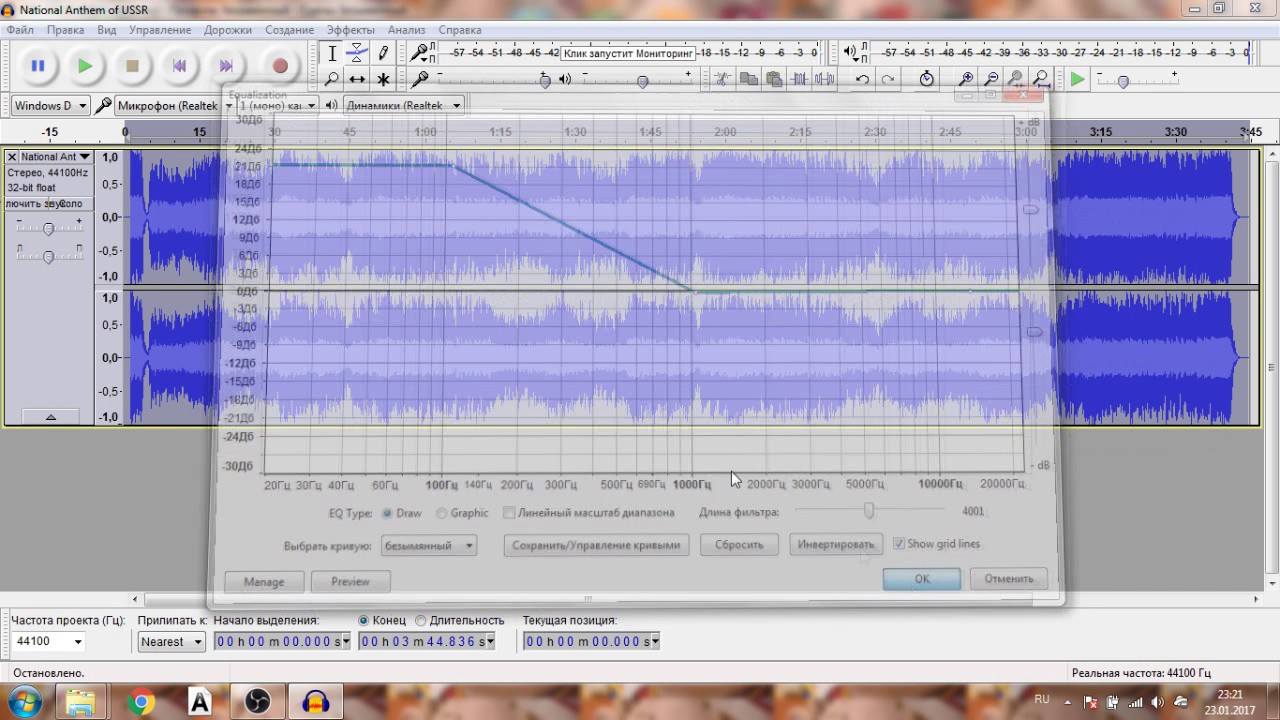1280x720 pixels.
Task: Select the Graphic EQ type radio button
Action: pyautogui.click(x=441, y=513)
